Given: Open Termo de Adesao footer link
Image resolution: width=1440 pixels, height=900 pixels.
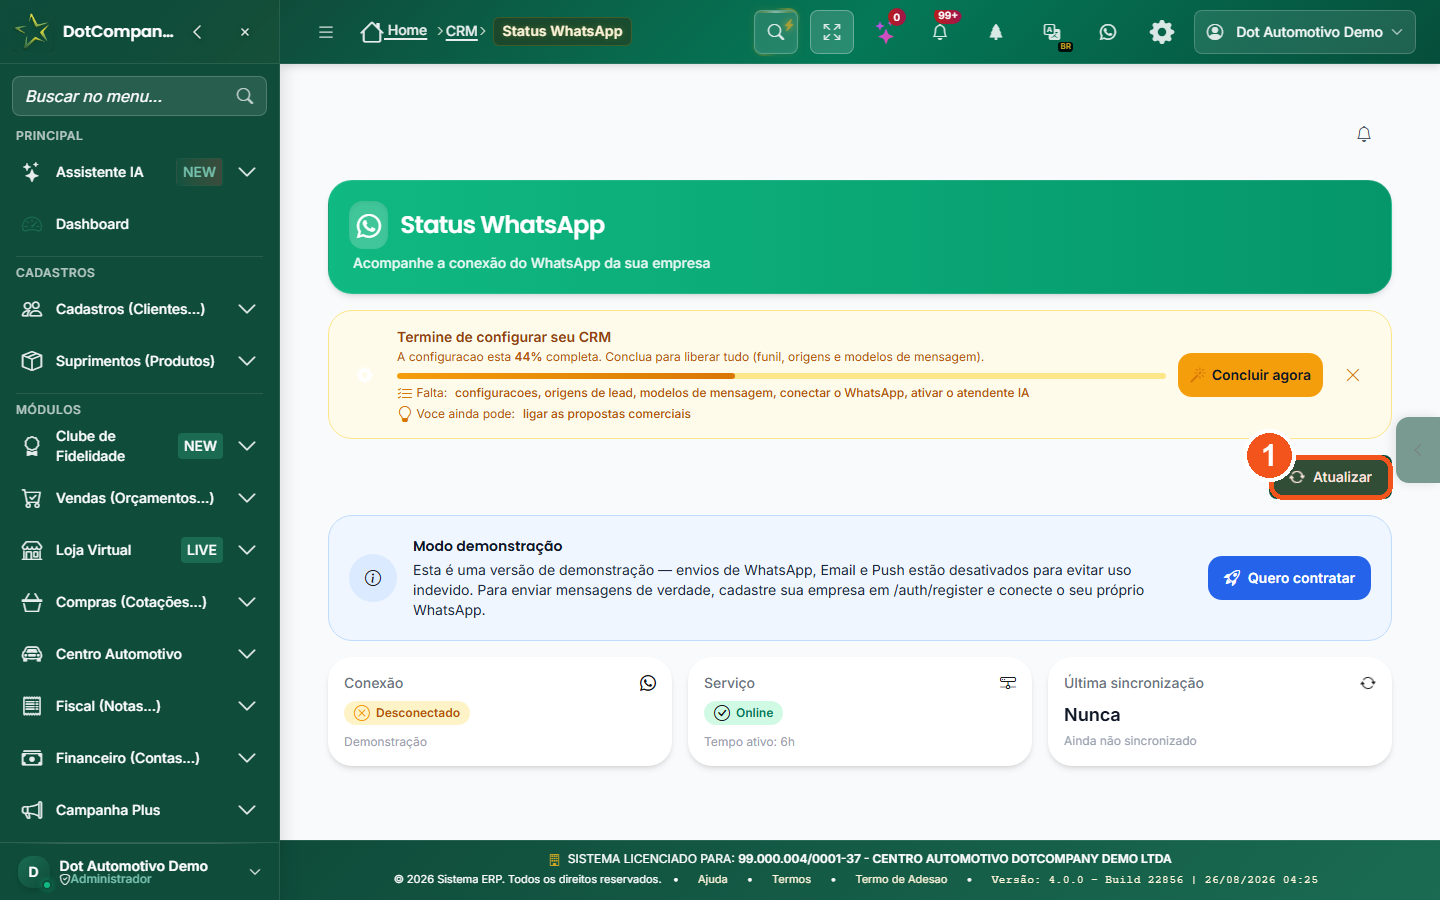Looking at the screenshot, I should pos(901,879).
